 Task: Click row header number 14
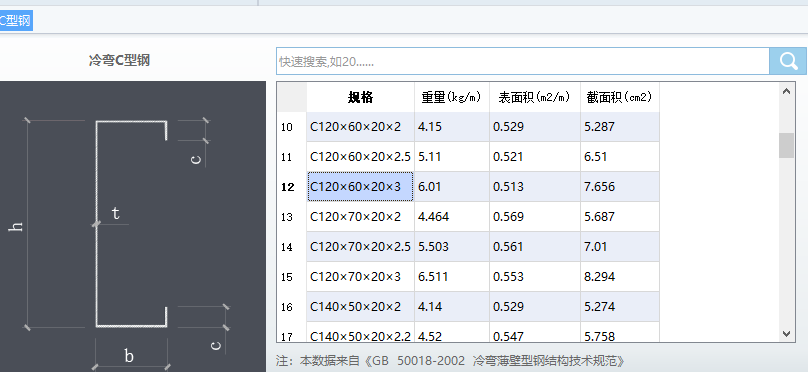pyautogui.click(x=292, y=247)
